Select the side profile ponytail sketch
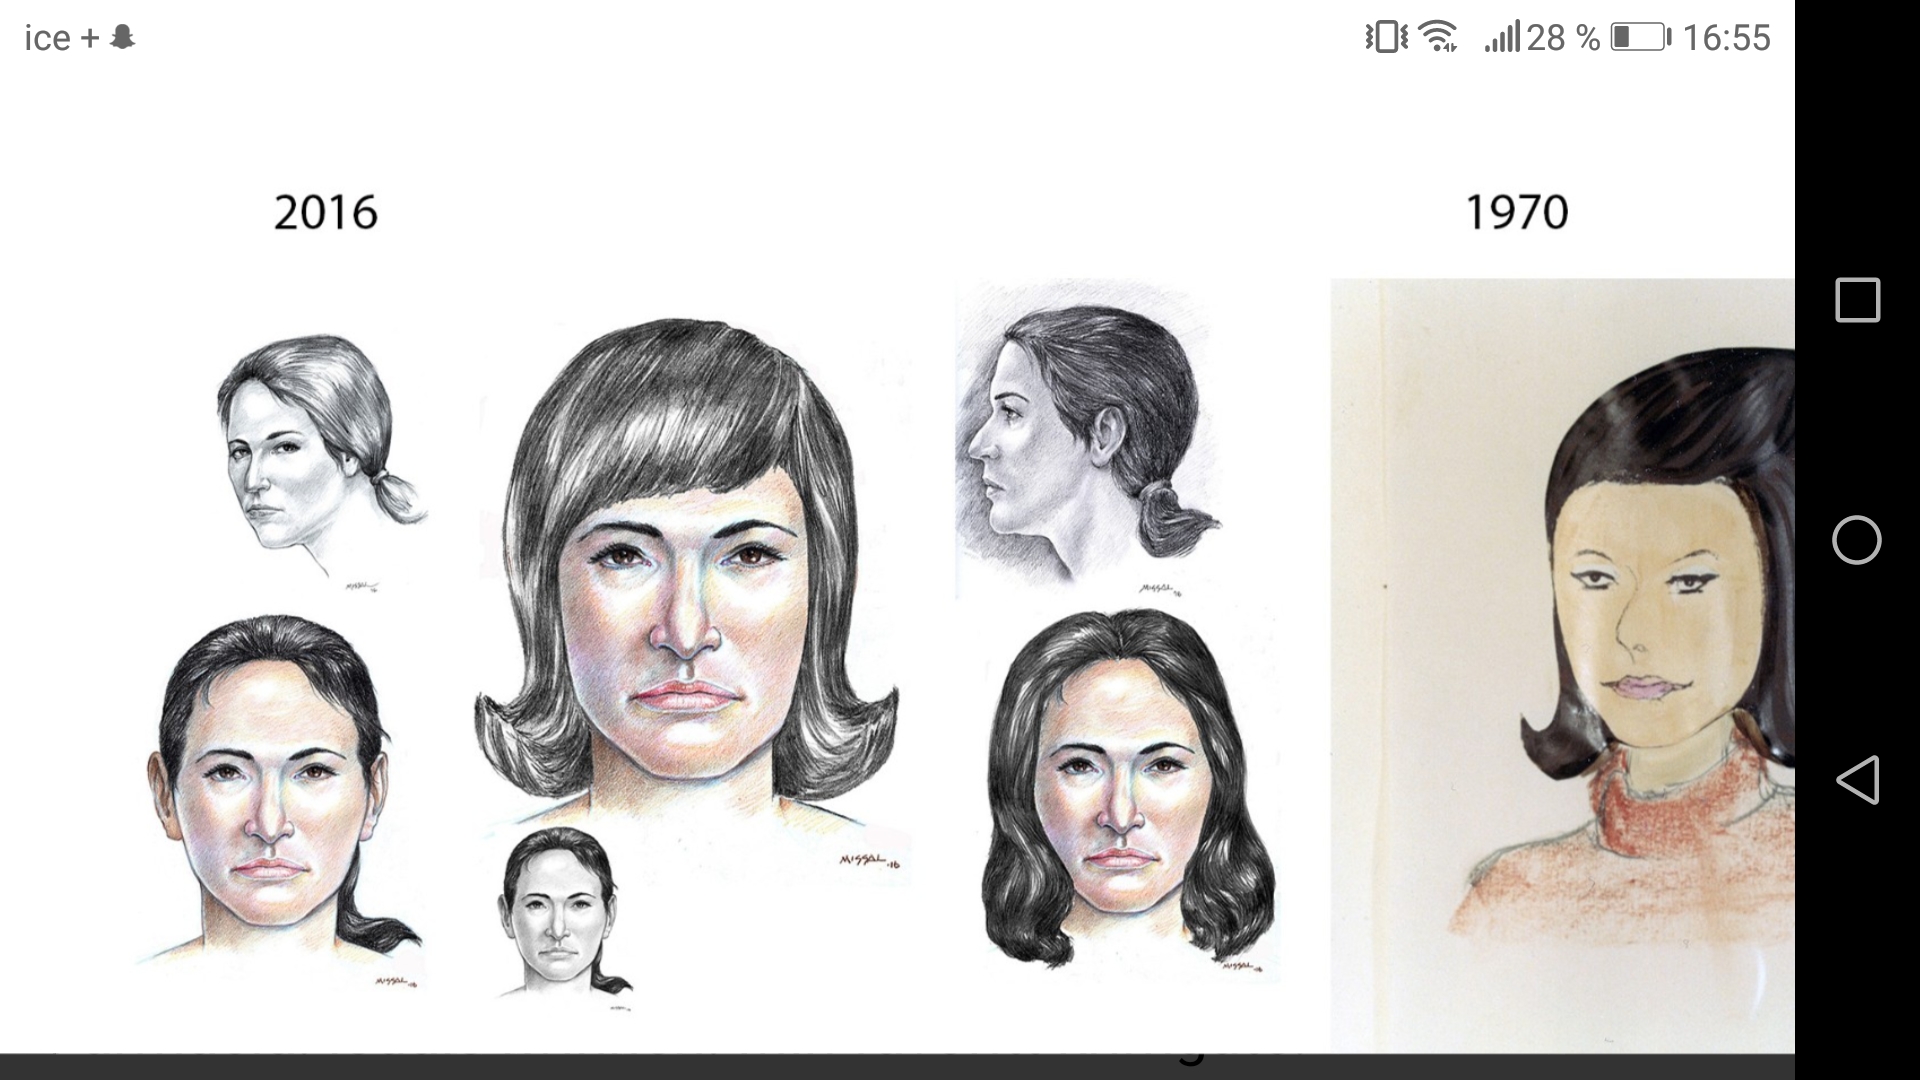This screenshot has width=1920, height=1080. (1085, 440)
